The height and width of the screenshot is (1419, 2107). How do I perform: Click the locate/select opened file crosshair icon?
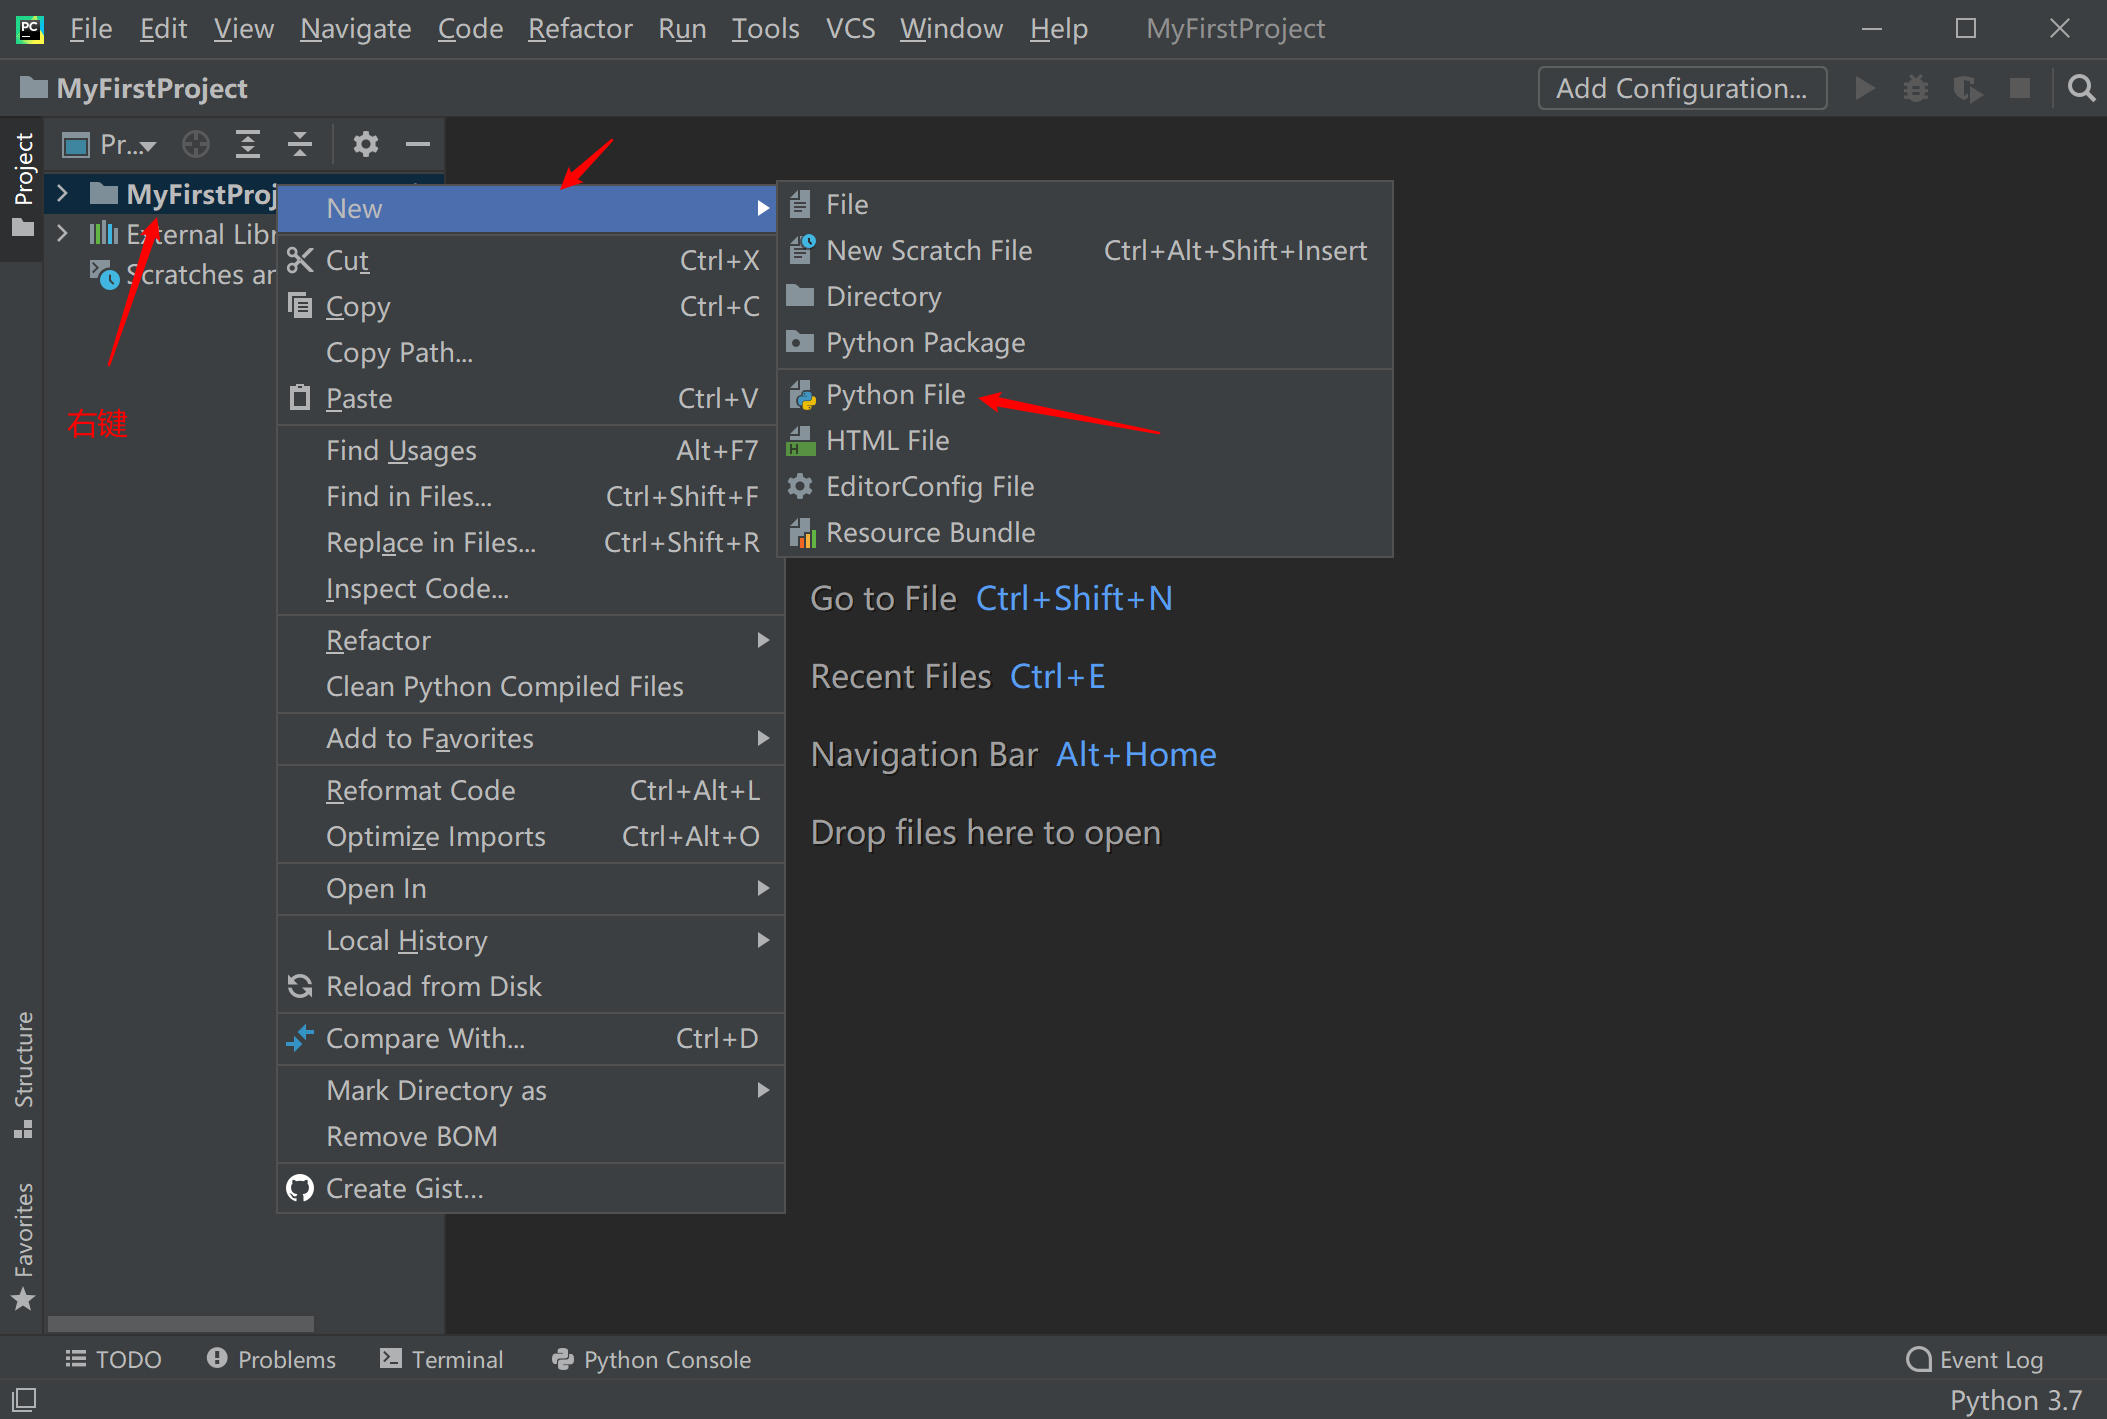(196, 144)
